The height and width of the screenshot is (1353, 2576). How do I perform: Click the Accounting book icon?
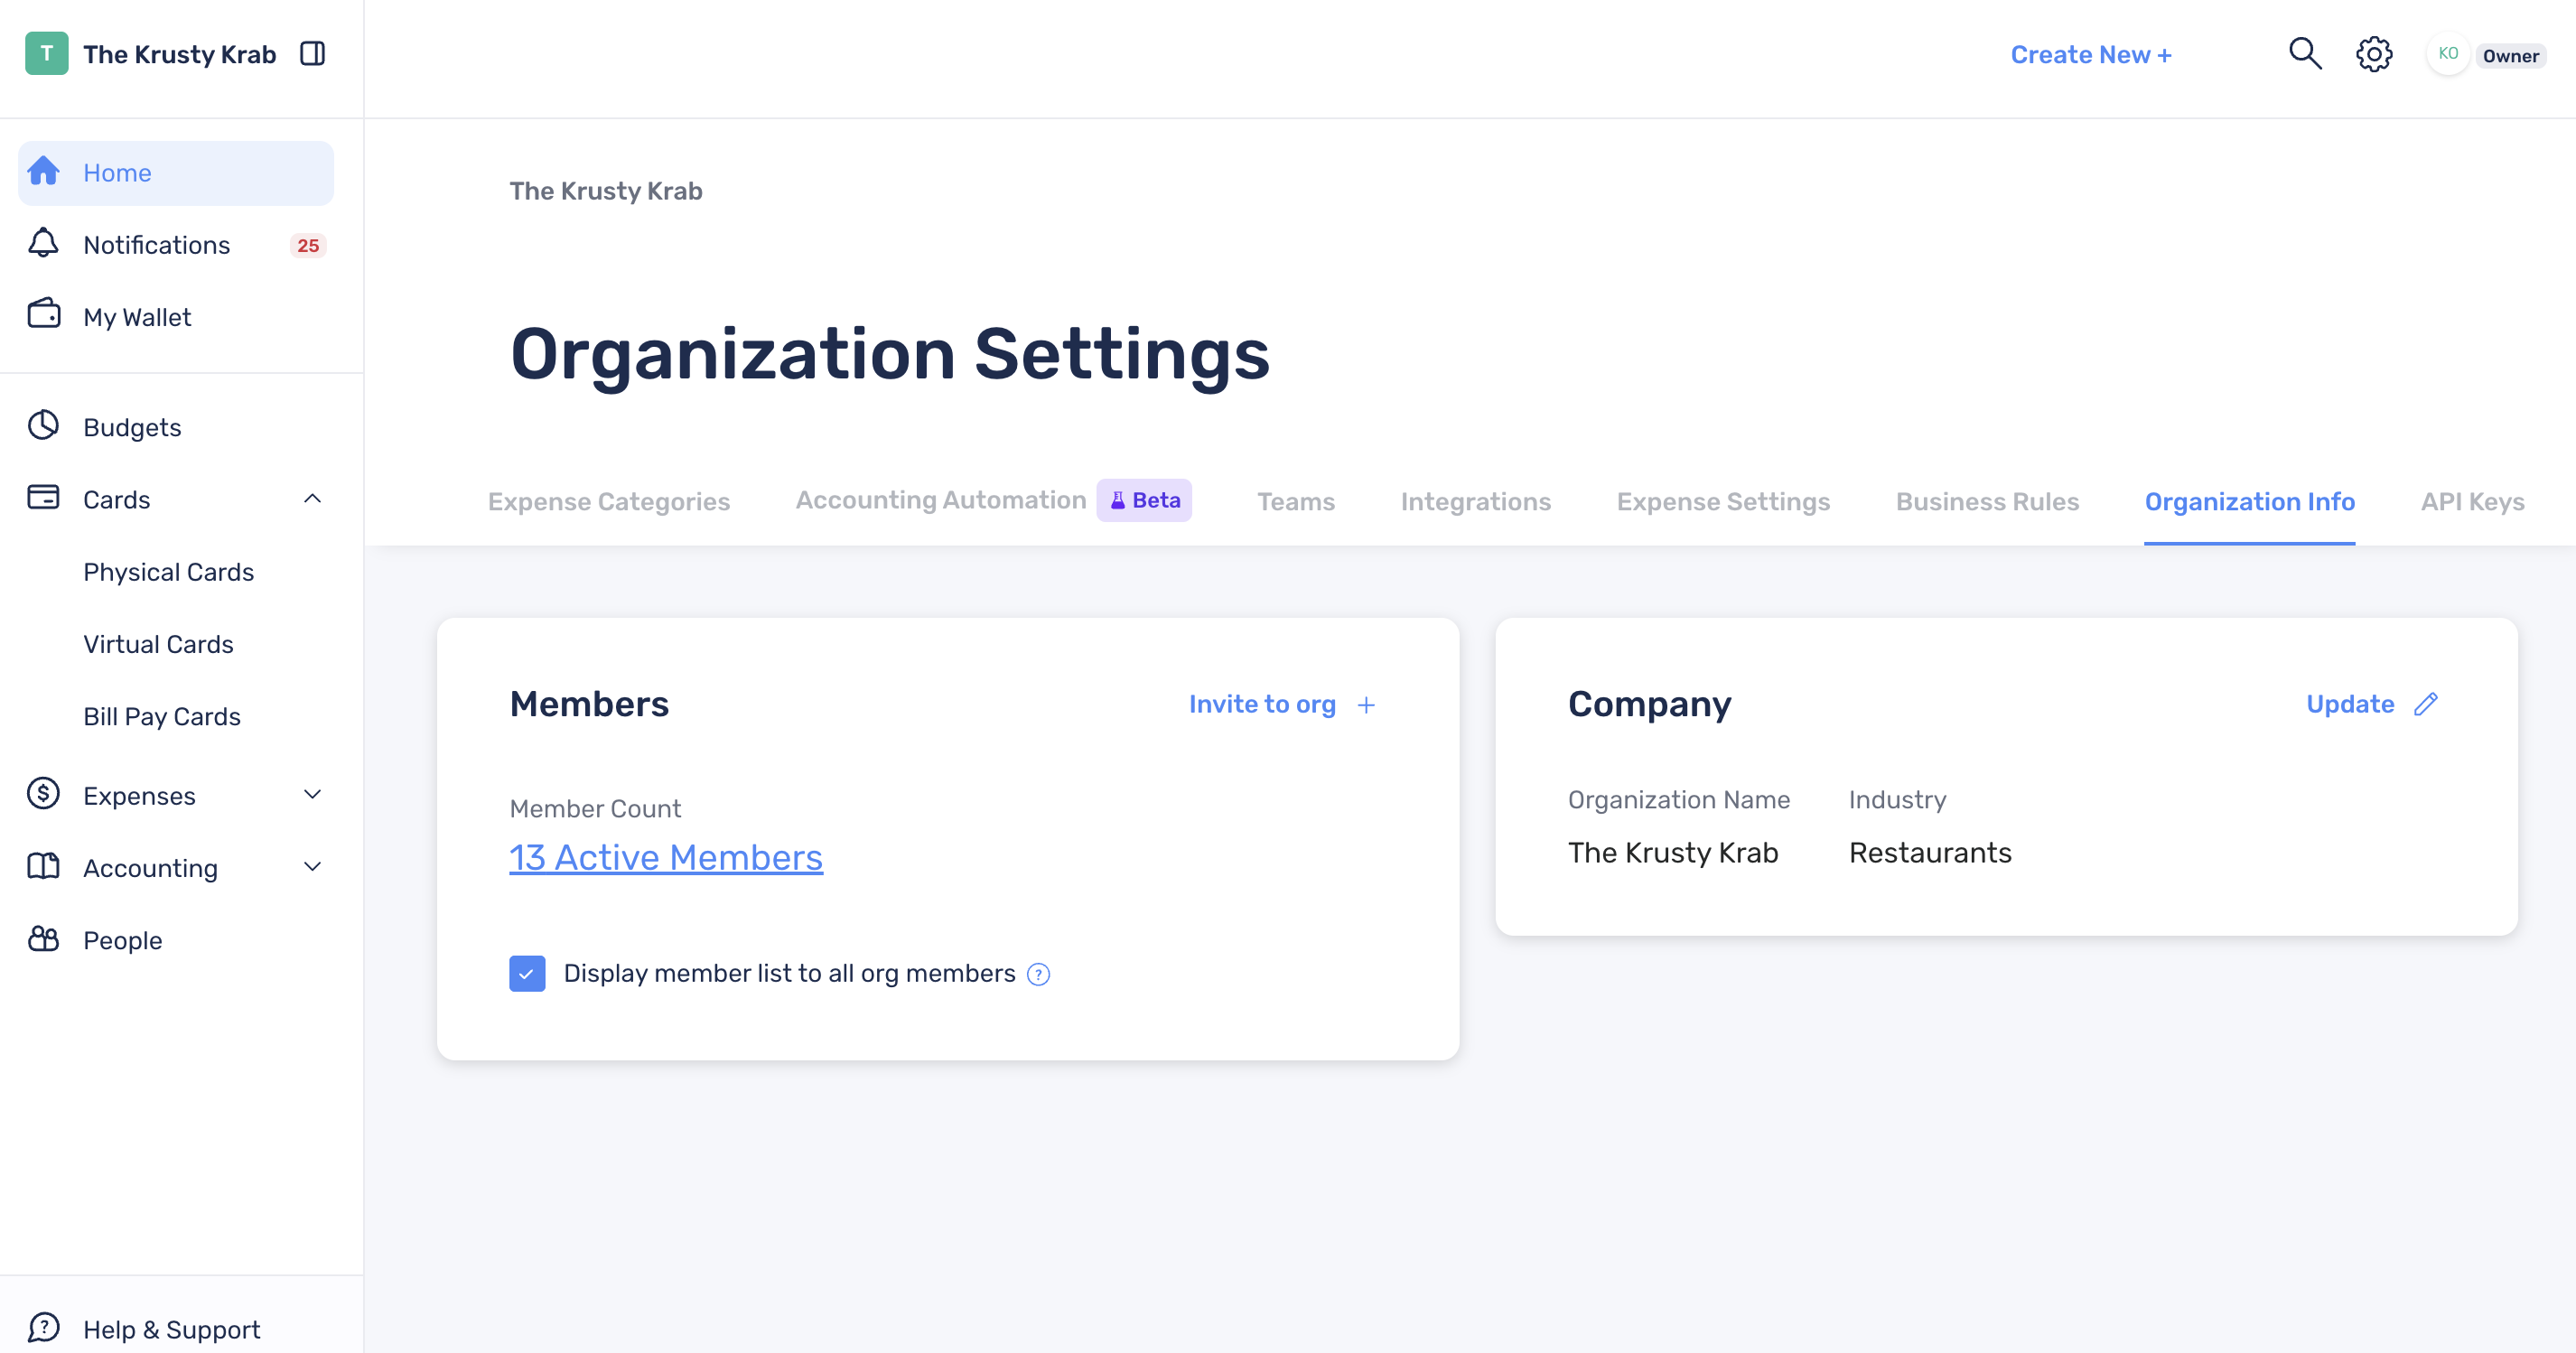[43, 867]
